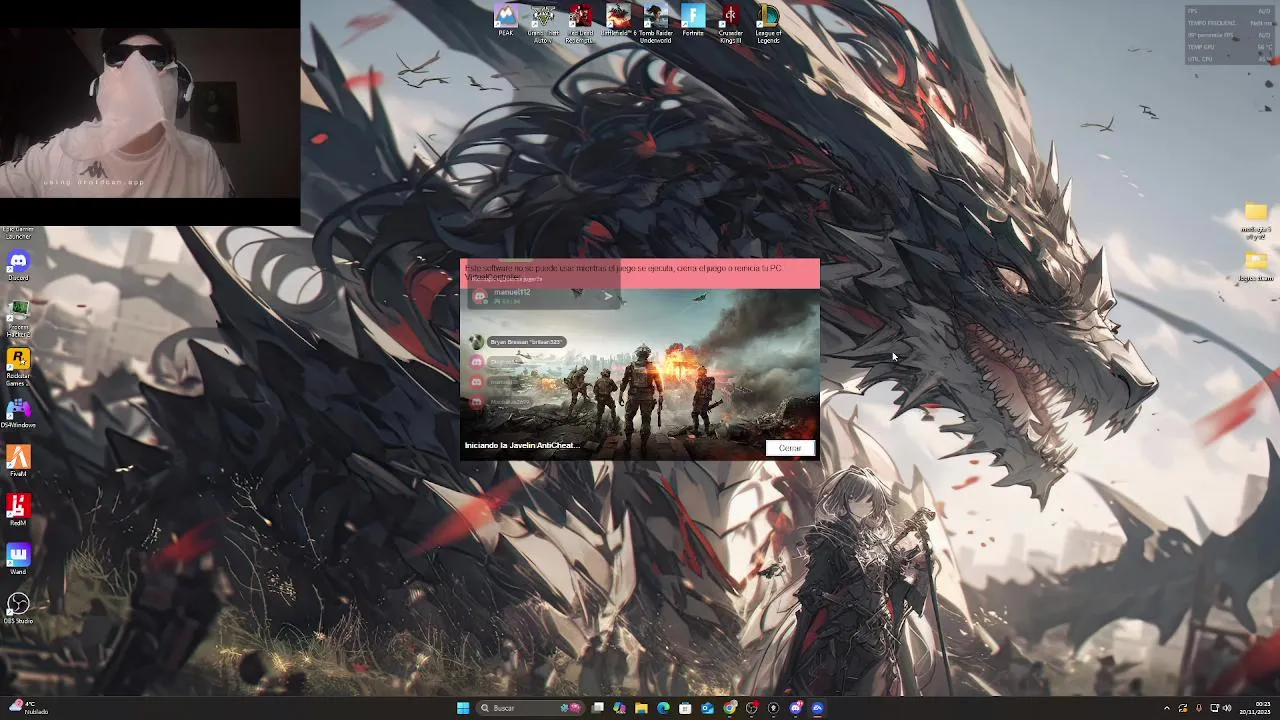1280x720 pixels.
Task: Open Google Chrome from taskbar
Action: pyautogui.click(x=729, y=708)
